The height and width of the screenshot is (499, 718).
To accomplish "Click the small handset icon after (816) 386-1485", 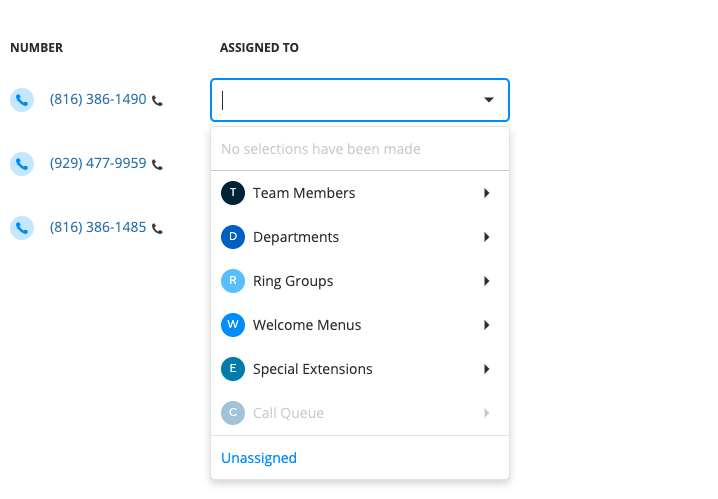I will coord(157,228).
